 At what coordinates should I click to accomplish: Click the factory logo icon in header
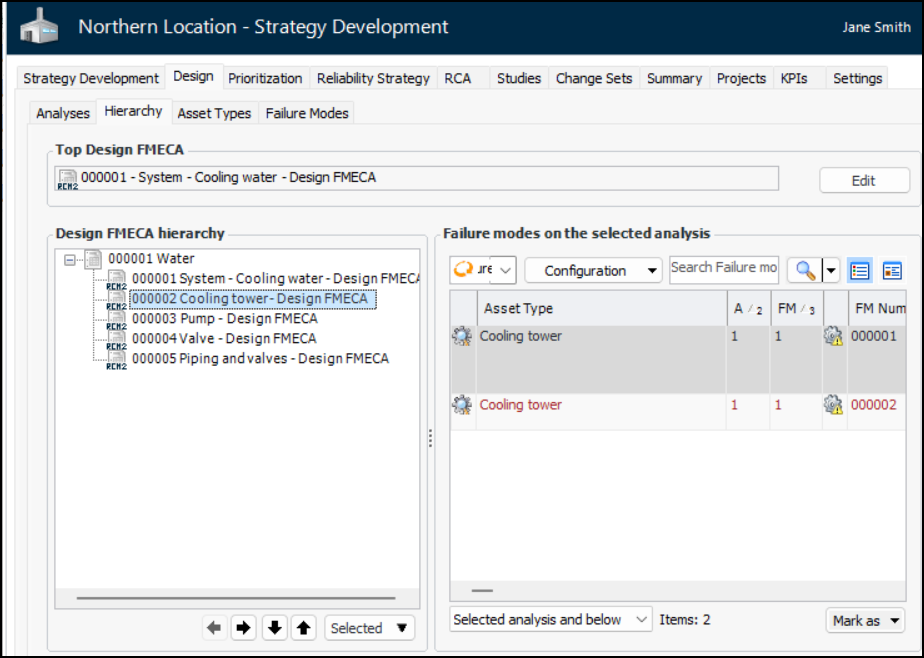tap(40, 27)
